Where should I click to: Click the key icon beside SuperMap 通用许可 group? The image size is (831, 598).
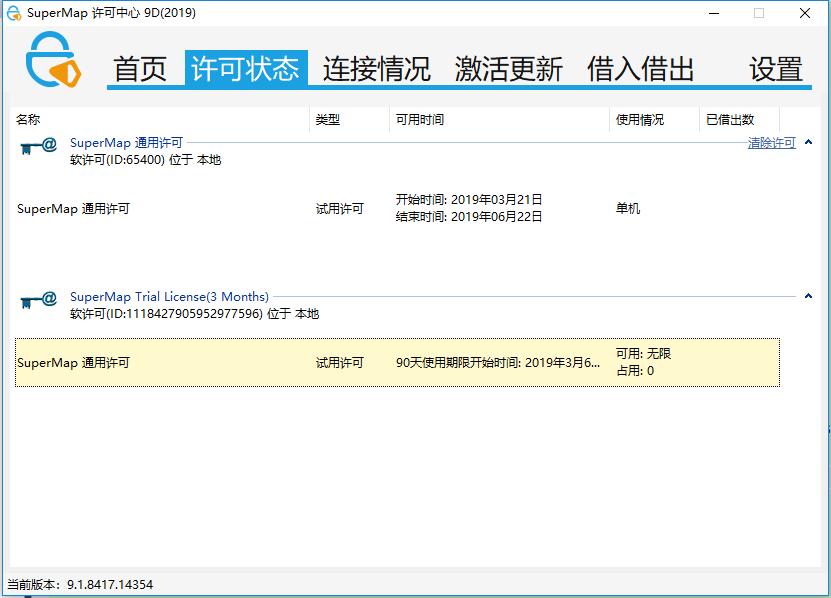point(39,146)
